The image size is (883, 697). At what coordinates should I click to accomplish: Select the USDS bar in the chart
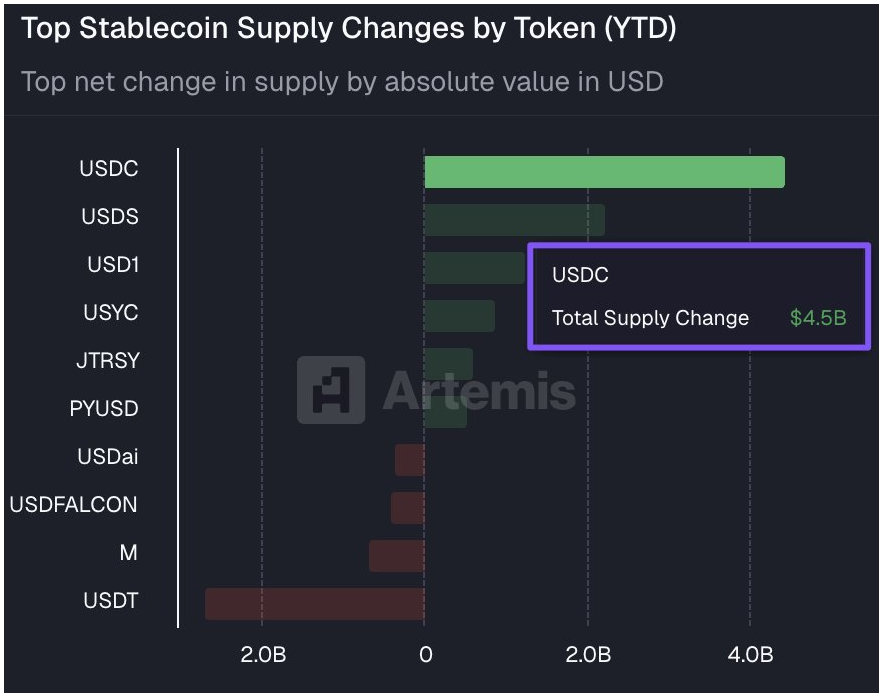[x=514, y=220]
